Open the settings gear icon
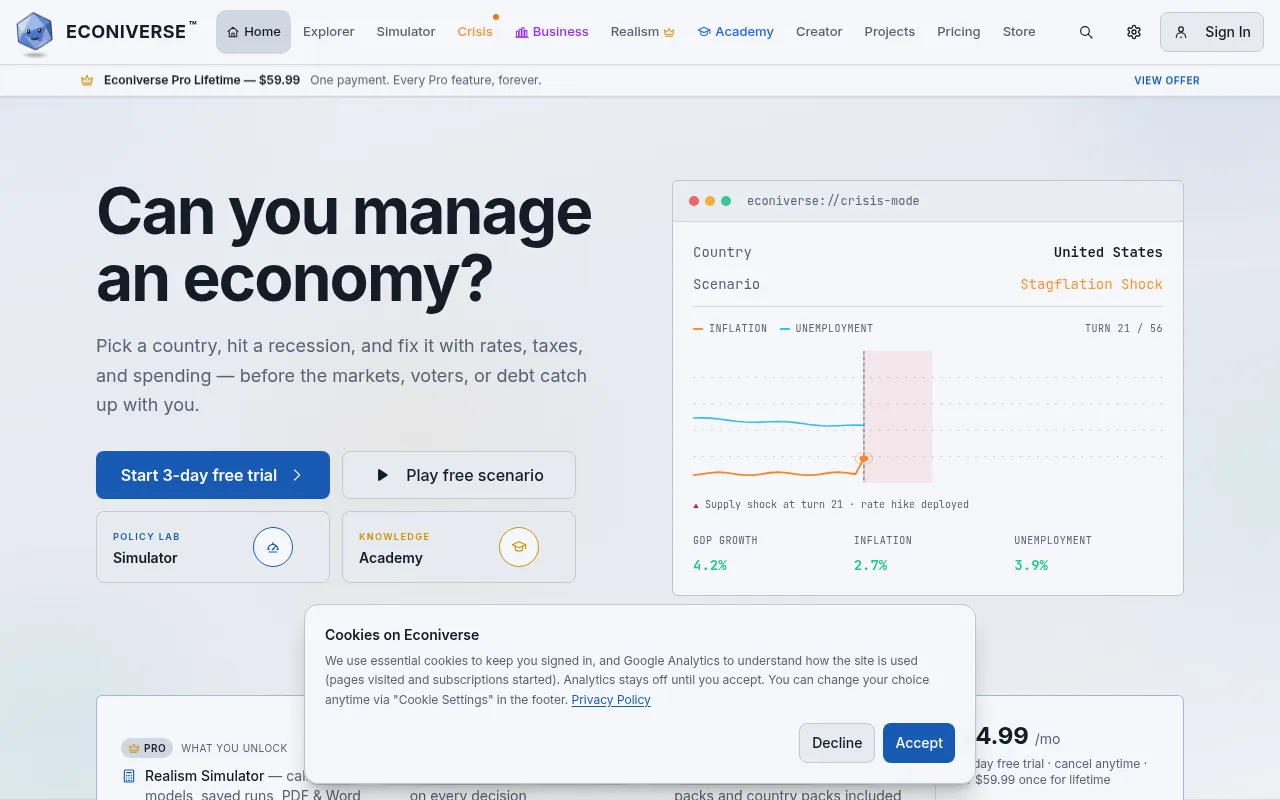 [x=1134, y=32]
